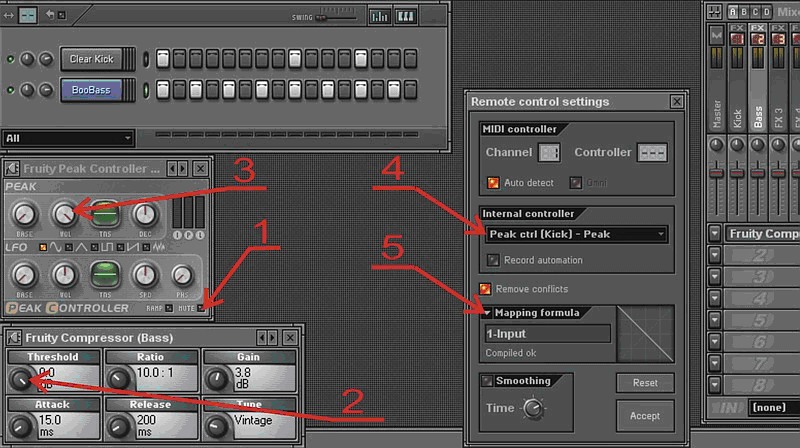Select the LFO sine wave shape icon

click(x=44, y=247)
